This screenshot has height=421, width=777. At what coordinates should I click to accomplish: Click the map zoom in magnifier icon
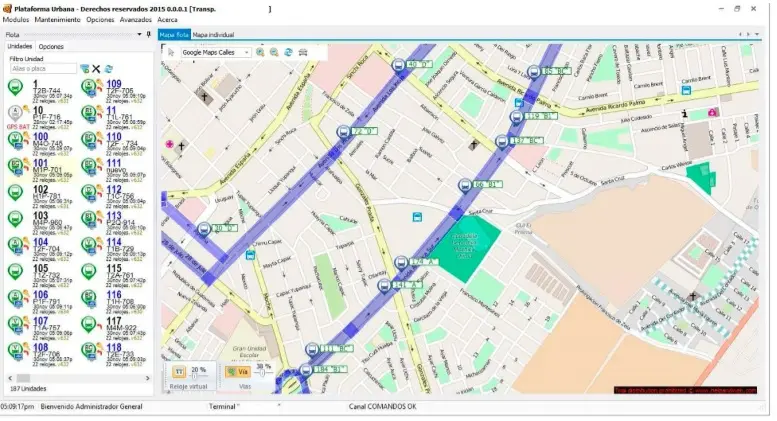[260, 53]
